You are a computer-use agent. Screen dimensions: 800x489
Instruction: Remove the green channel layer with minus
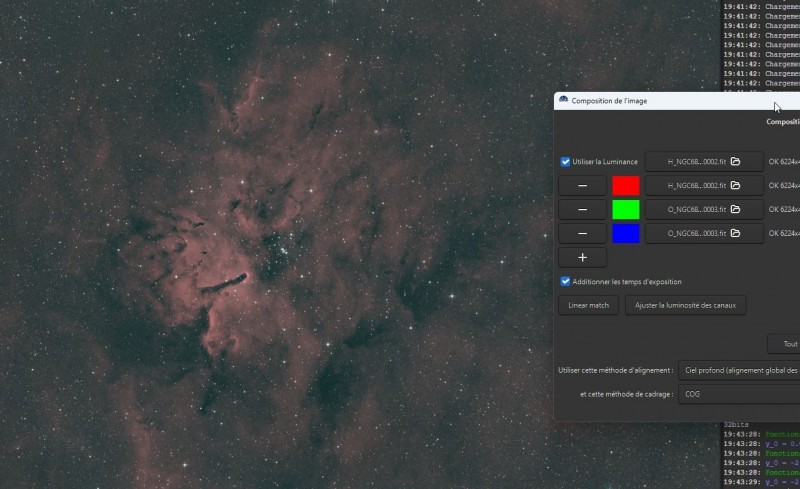pos(582,210)
